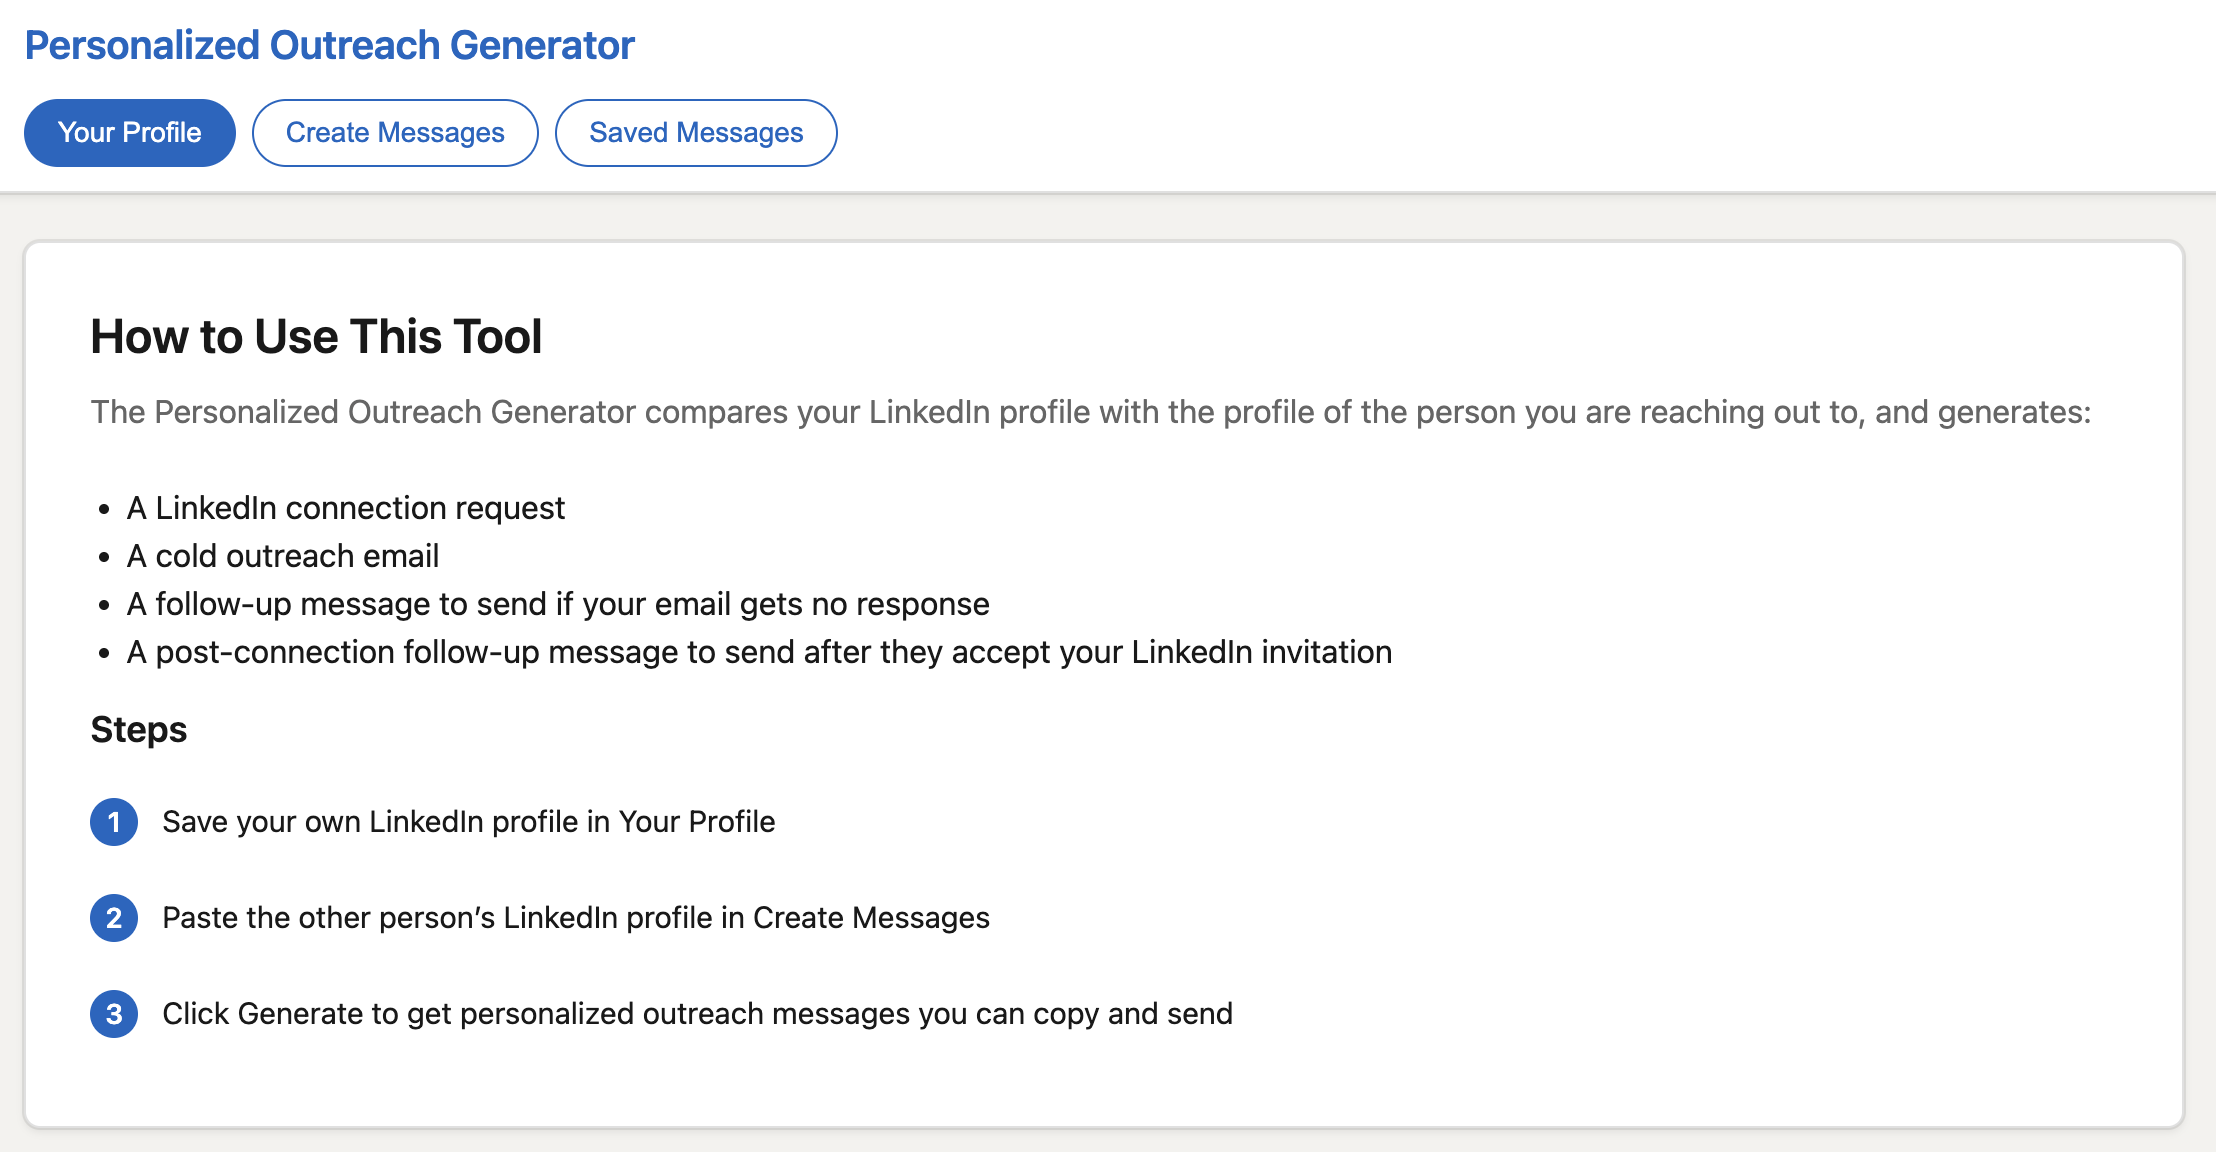The width and height of the screenshot is (2216, 1152).
Task: Select the LinkedIn connection request bullet item
Action: [344, 507]
